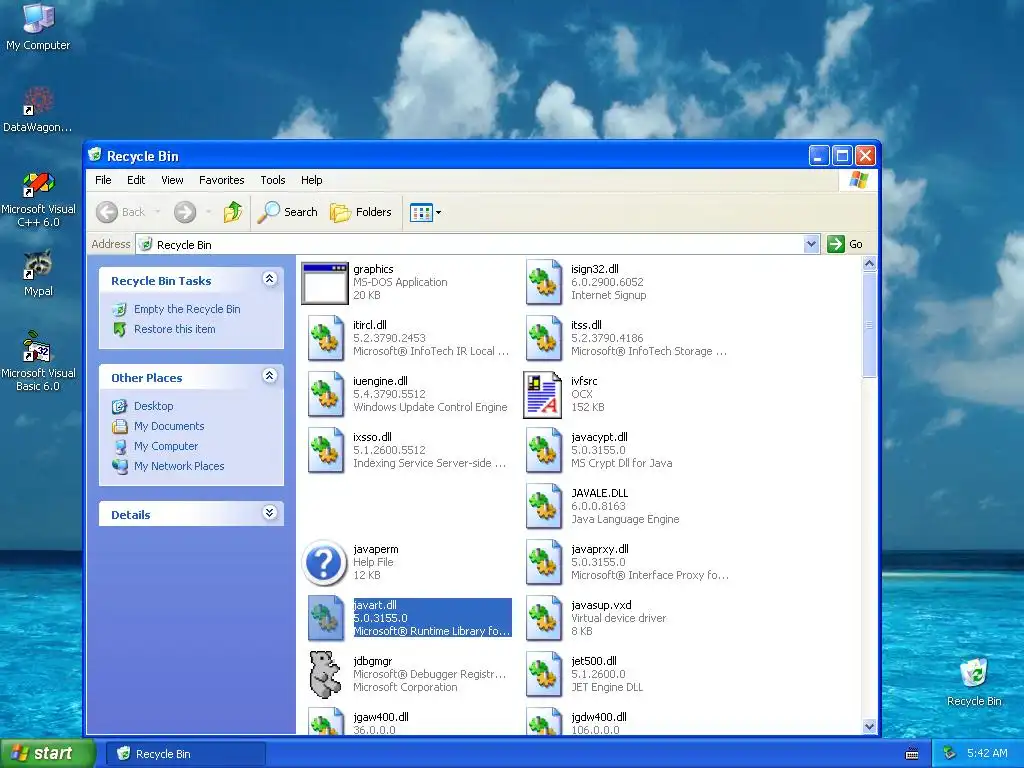Open the Start menu
Screen dimensions: 1024x768
point(47,754)
